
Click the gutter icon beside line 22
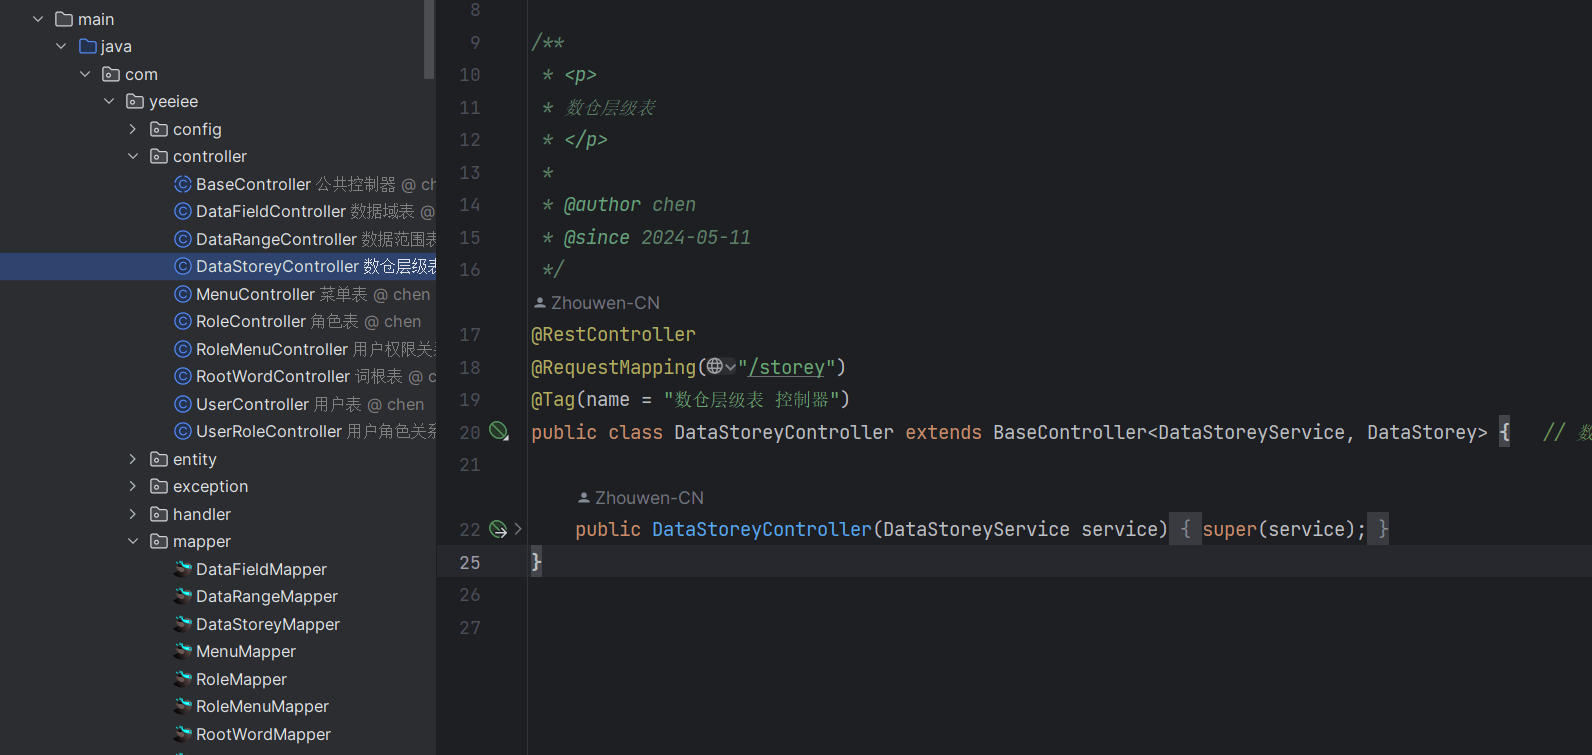tap(498, 530)
